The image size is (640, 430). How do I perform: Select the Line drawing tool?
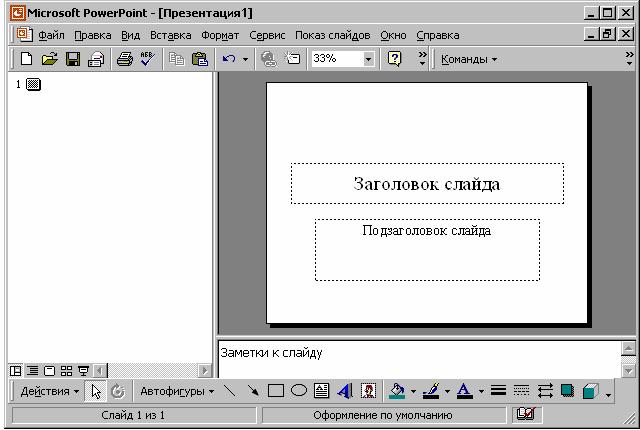click(230, 391)
